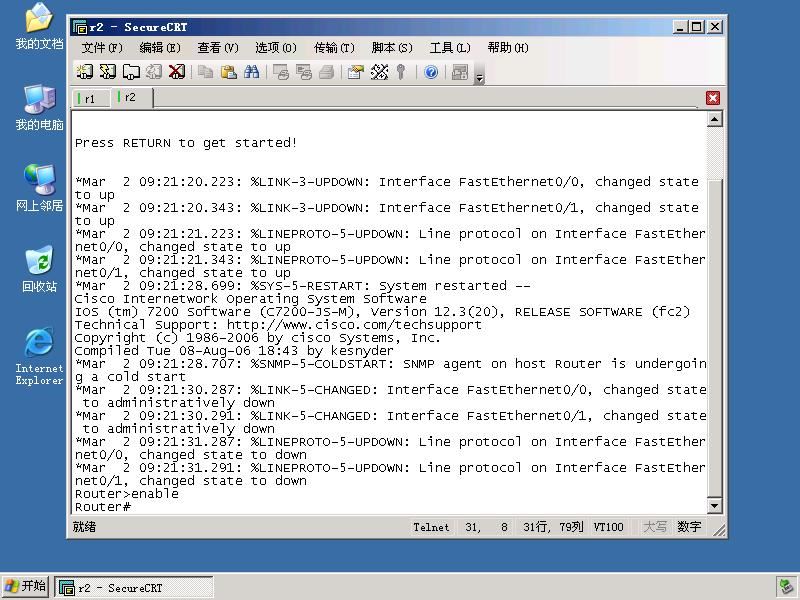Click the grayed Copy icon
The image size is (800, 600).
(x=206, y=72)
